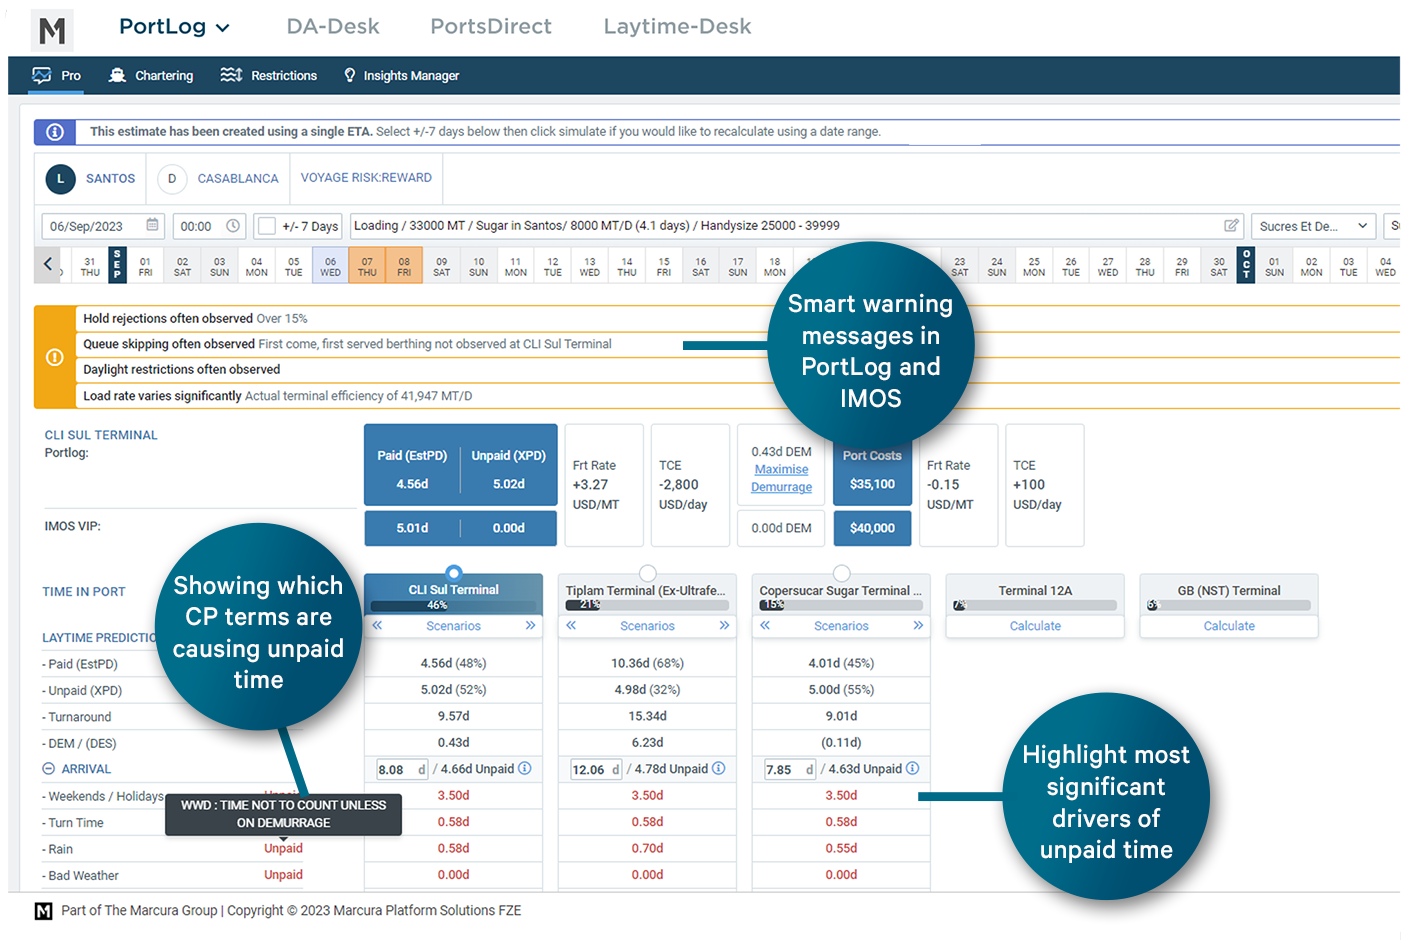This screenshot has width=1406, height=940.
Task: Toggle the +/- 7 Days checkbox
Action: (x=267, y=226)
